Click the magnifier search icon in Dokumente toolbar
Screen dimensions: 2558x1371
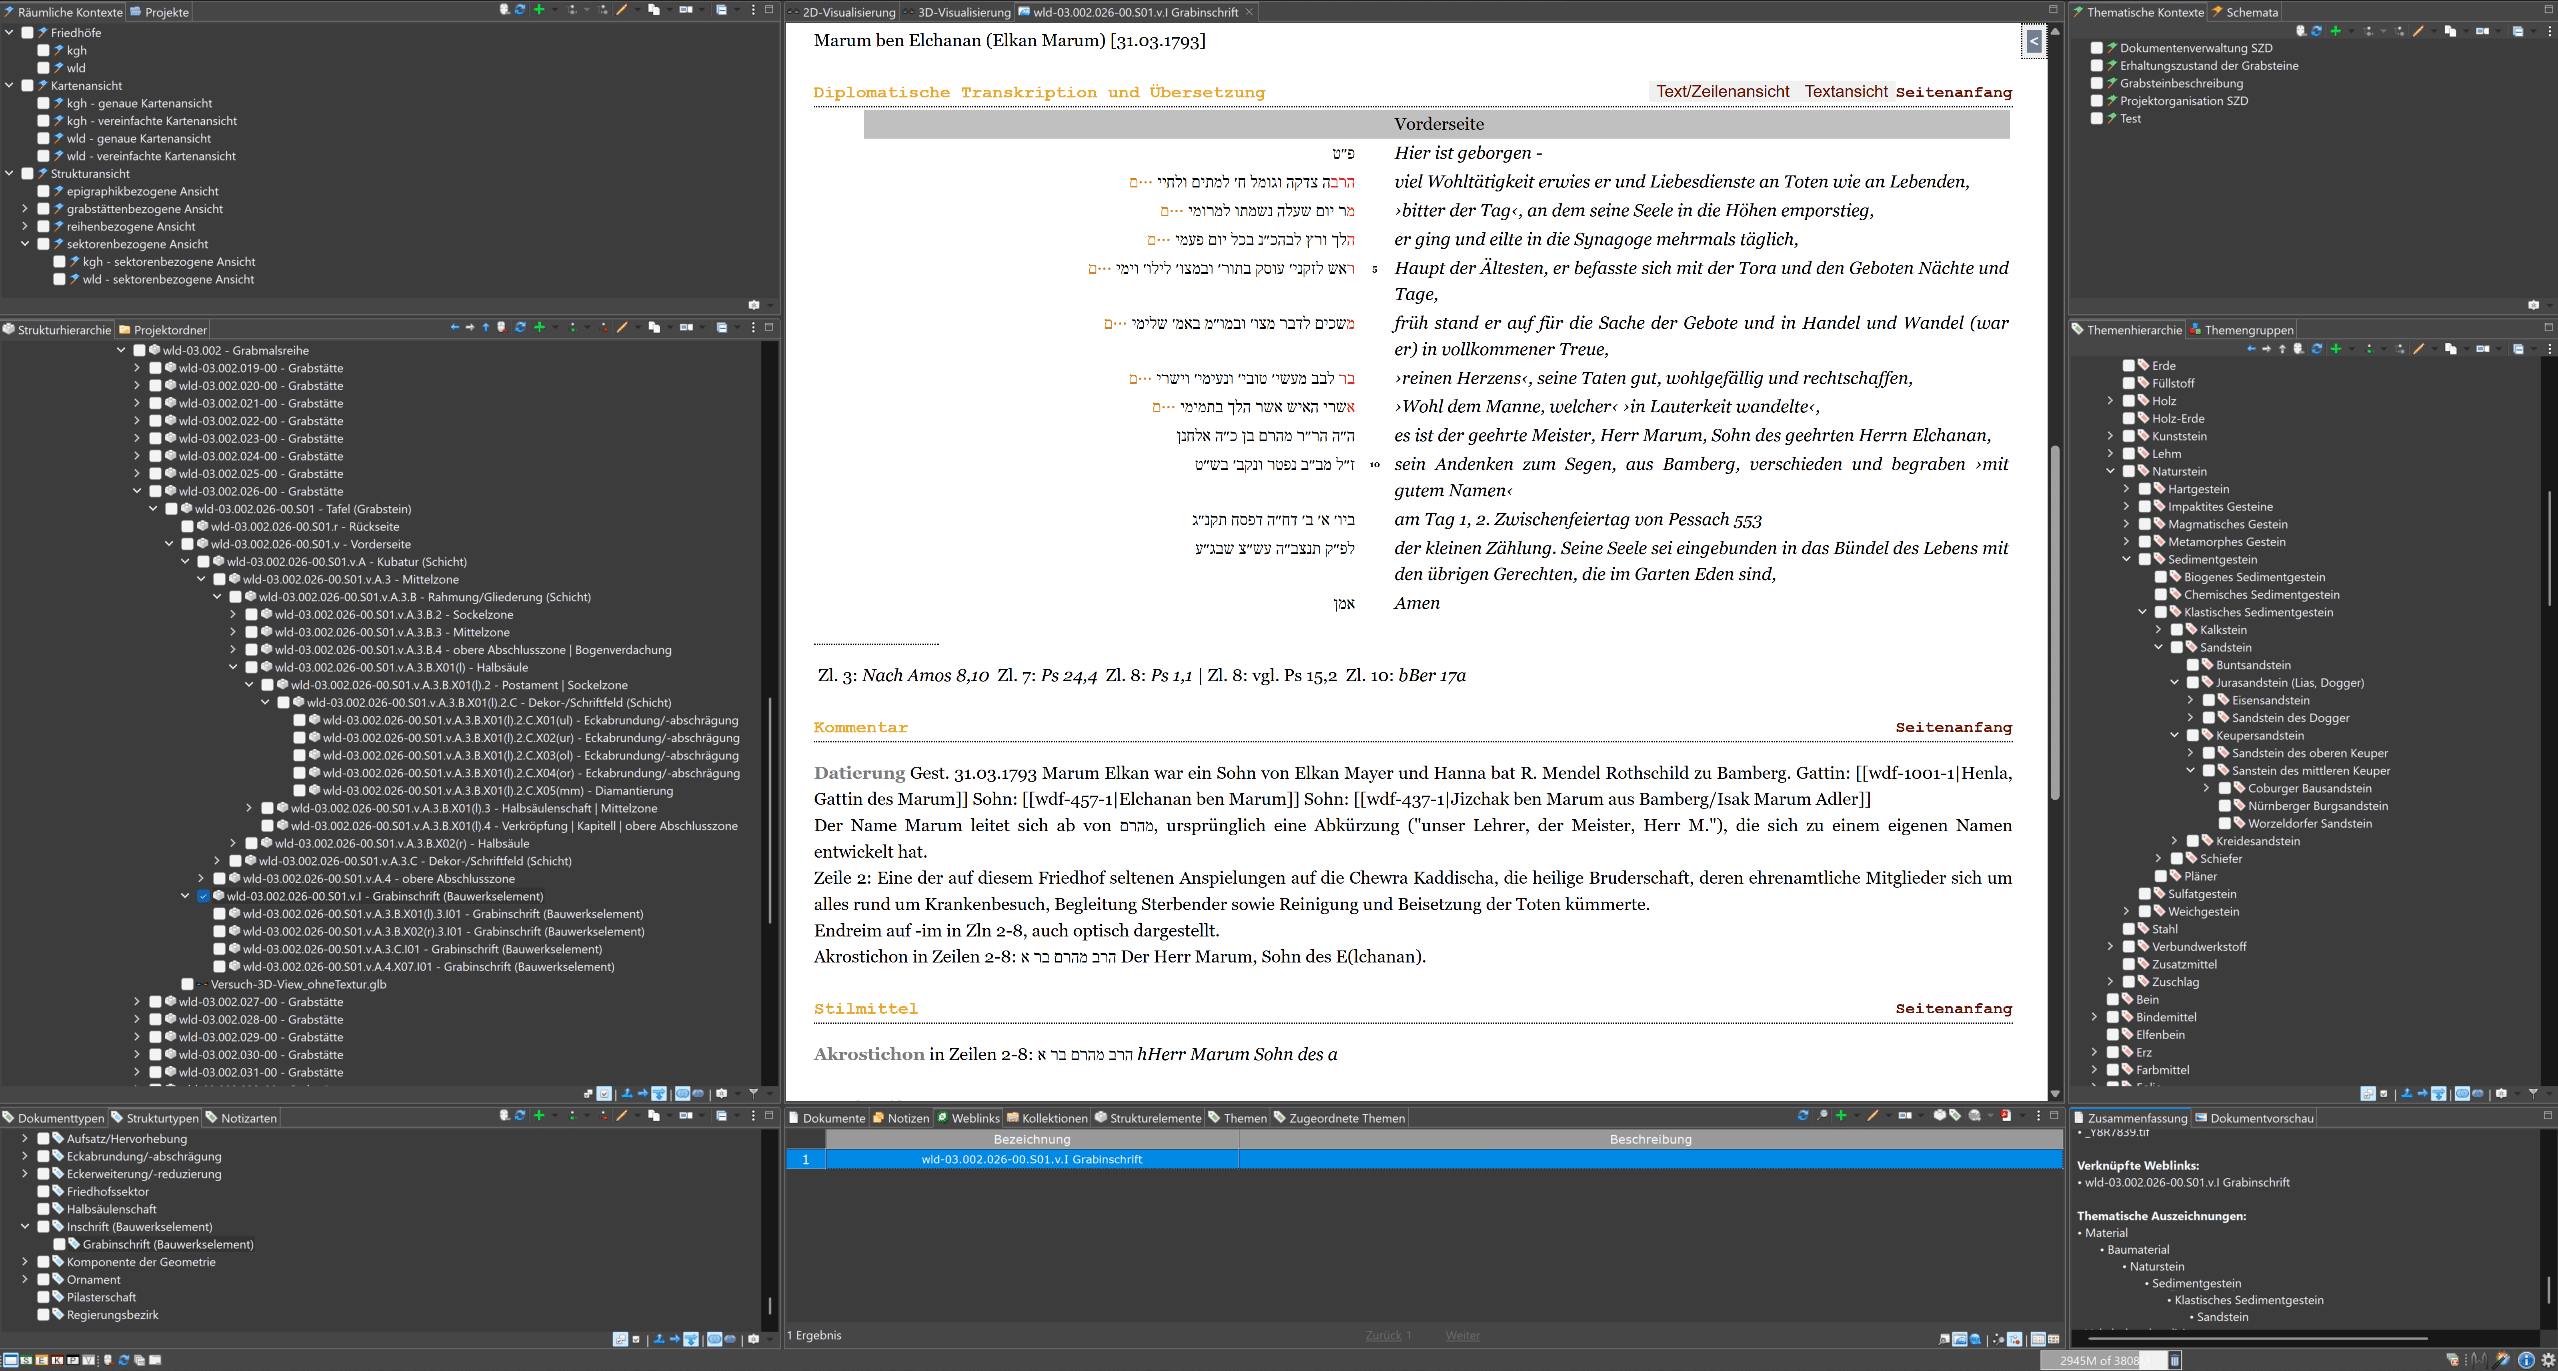point(1822,1116)
